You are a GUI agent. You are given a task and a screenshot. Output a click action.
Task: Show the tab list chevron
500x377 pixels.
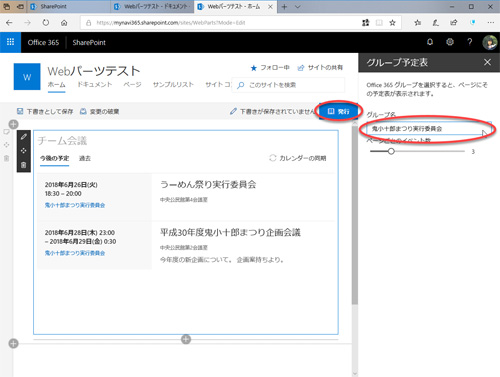[x=298, y=7]
